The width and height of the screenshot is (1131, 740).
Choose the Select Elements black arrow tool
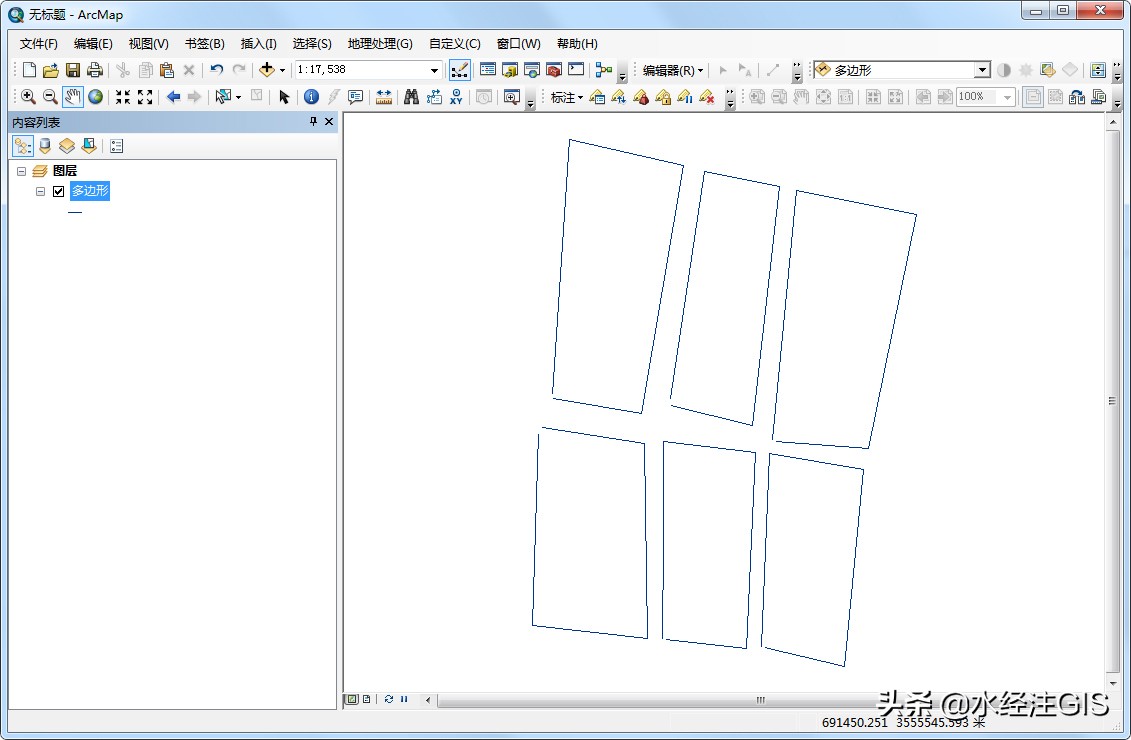[x=284, y=97]
